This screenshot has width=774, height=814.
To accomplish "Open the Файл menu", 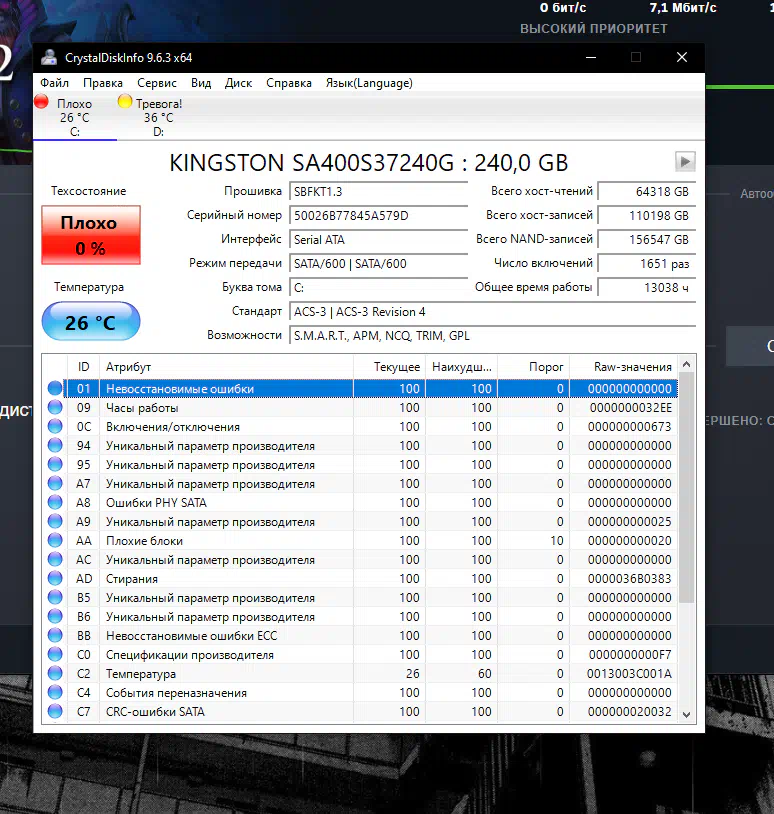I will (55, 83).
